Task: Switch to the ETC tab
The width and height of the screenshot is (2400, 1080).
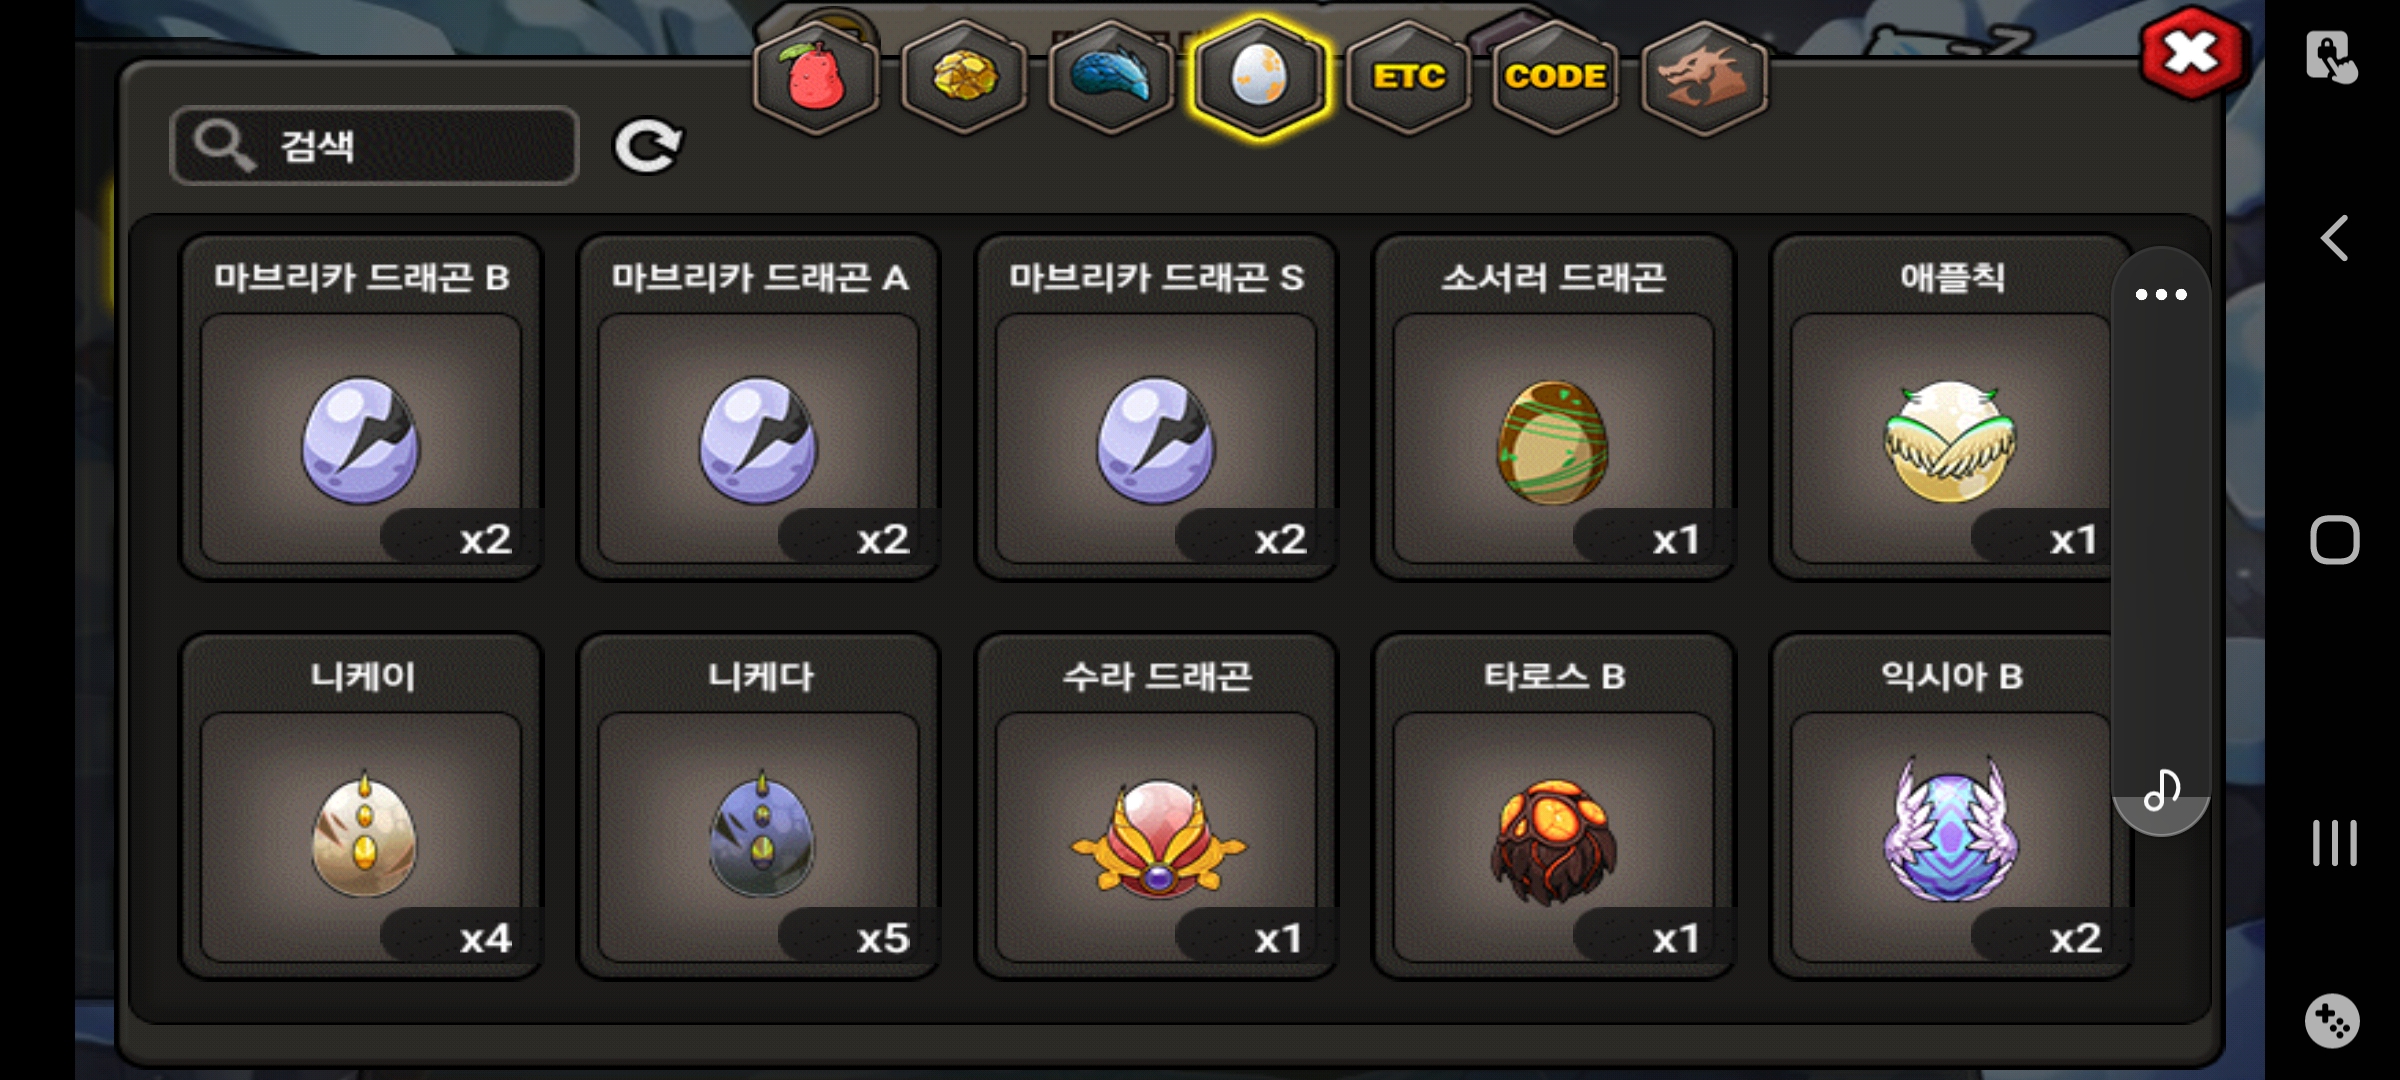Action: click(x=1408, y=78)
